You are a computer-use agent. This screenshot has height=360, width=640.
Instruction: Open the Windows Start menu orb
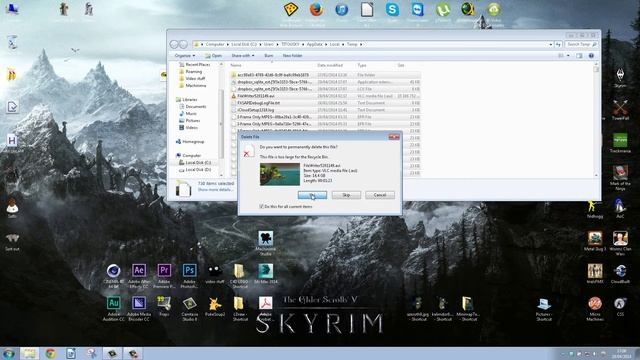click(x=9, y=353)
